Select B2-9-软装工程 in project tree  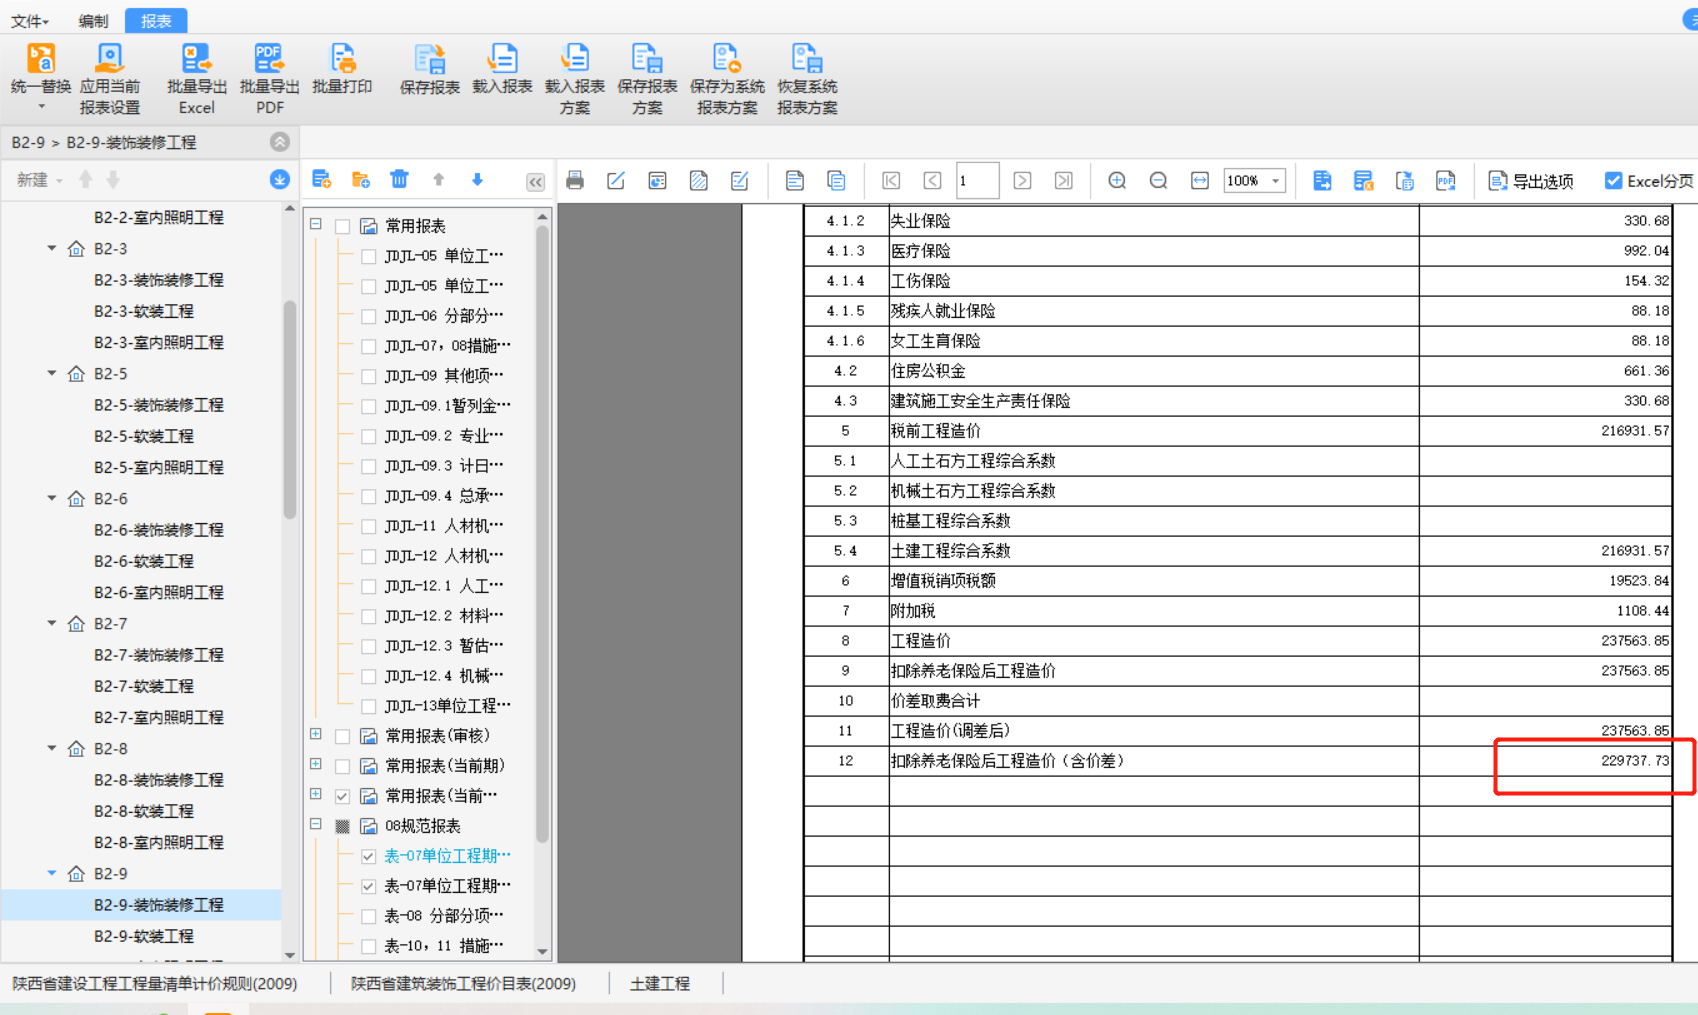(x=143, y=936)
